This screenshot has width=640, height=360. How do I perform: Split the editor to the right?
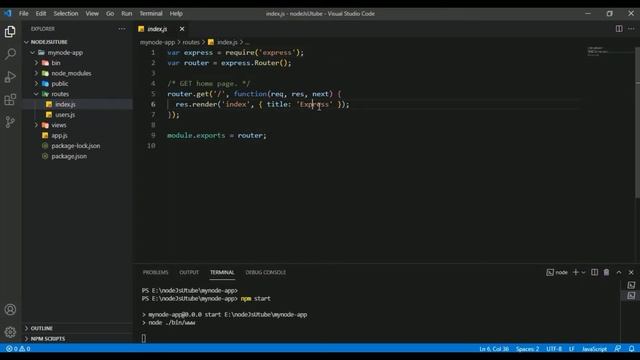[x=619, y=29]
